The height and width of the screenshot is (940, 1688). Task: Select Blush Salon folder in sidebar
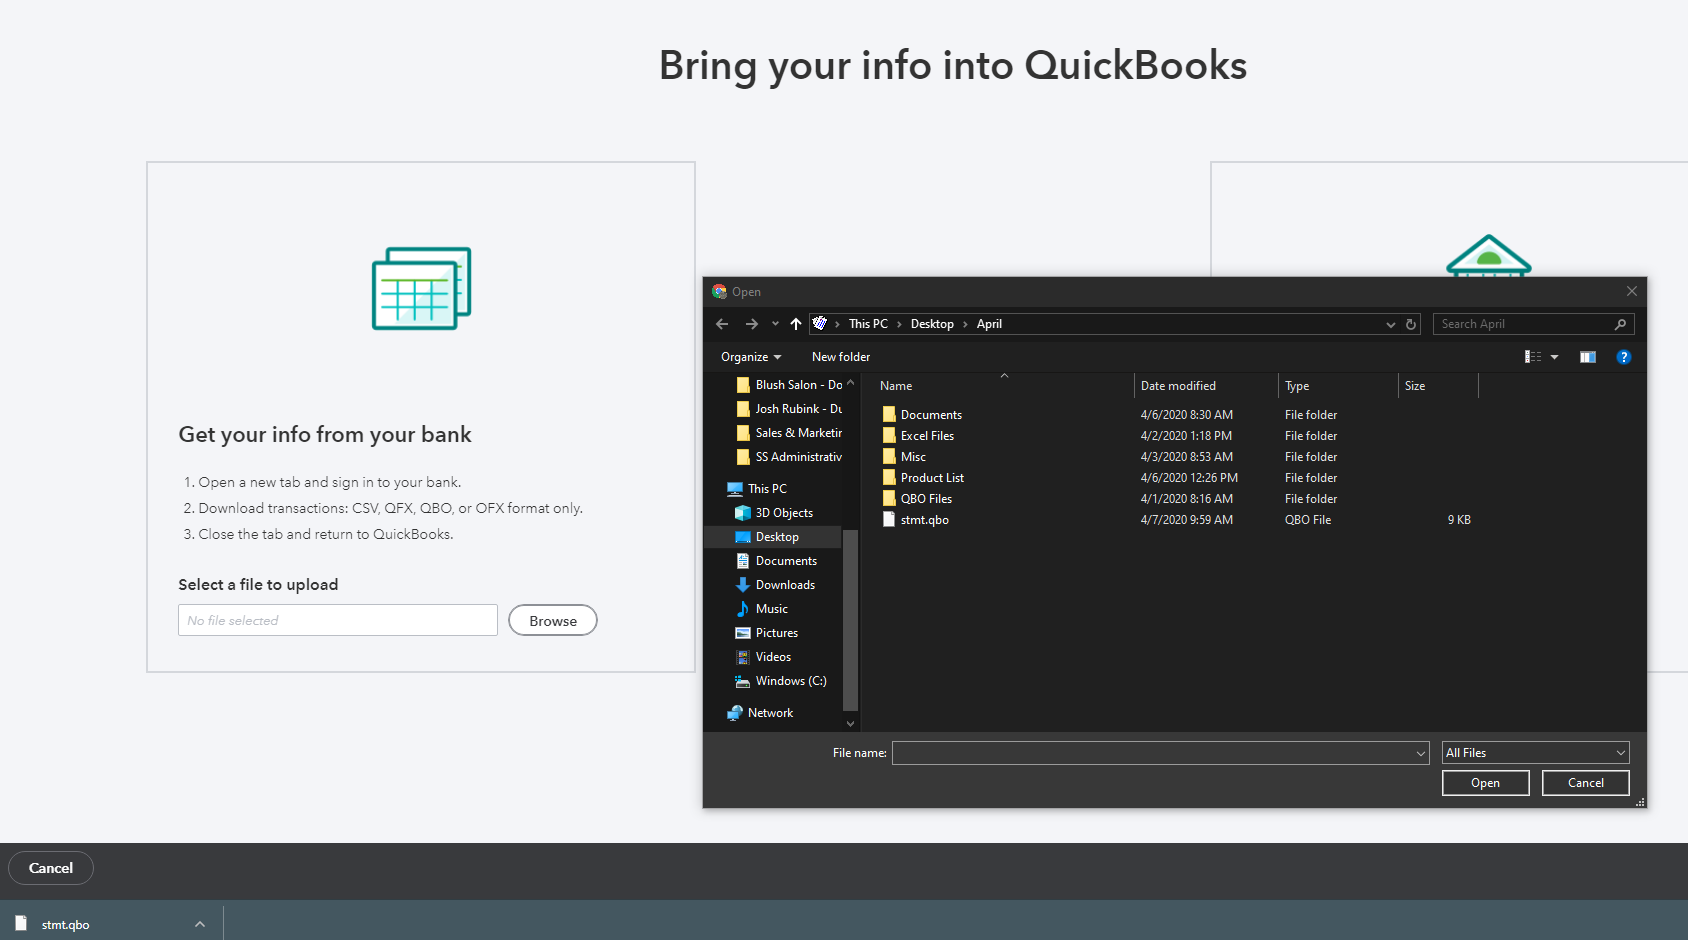789,385
